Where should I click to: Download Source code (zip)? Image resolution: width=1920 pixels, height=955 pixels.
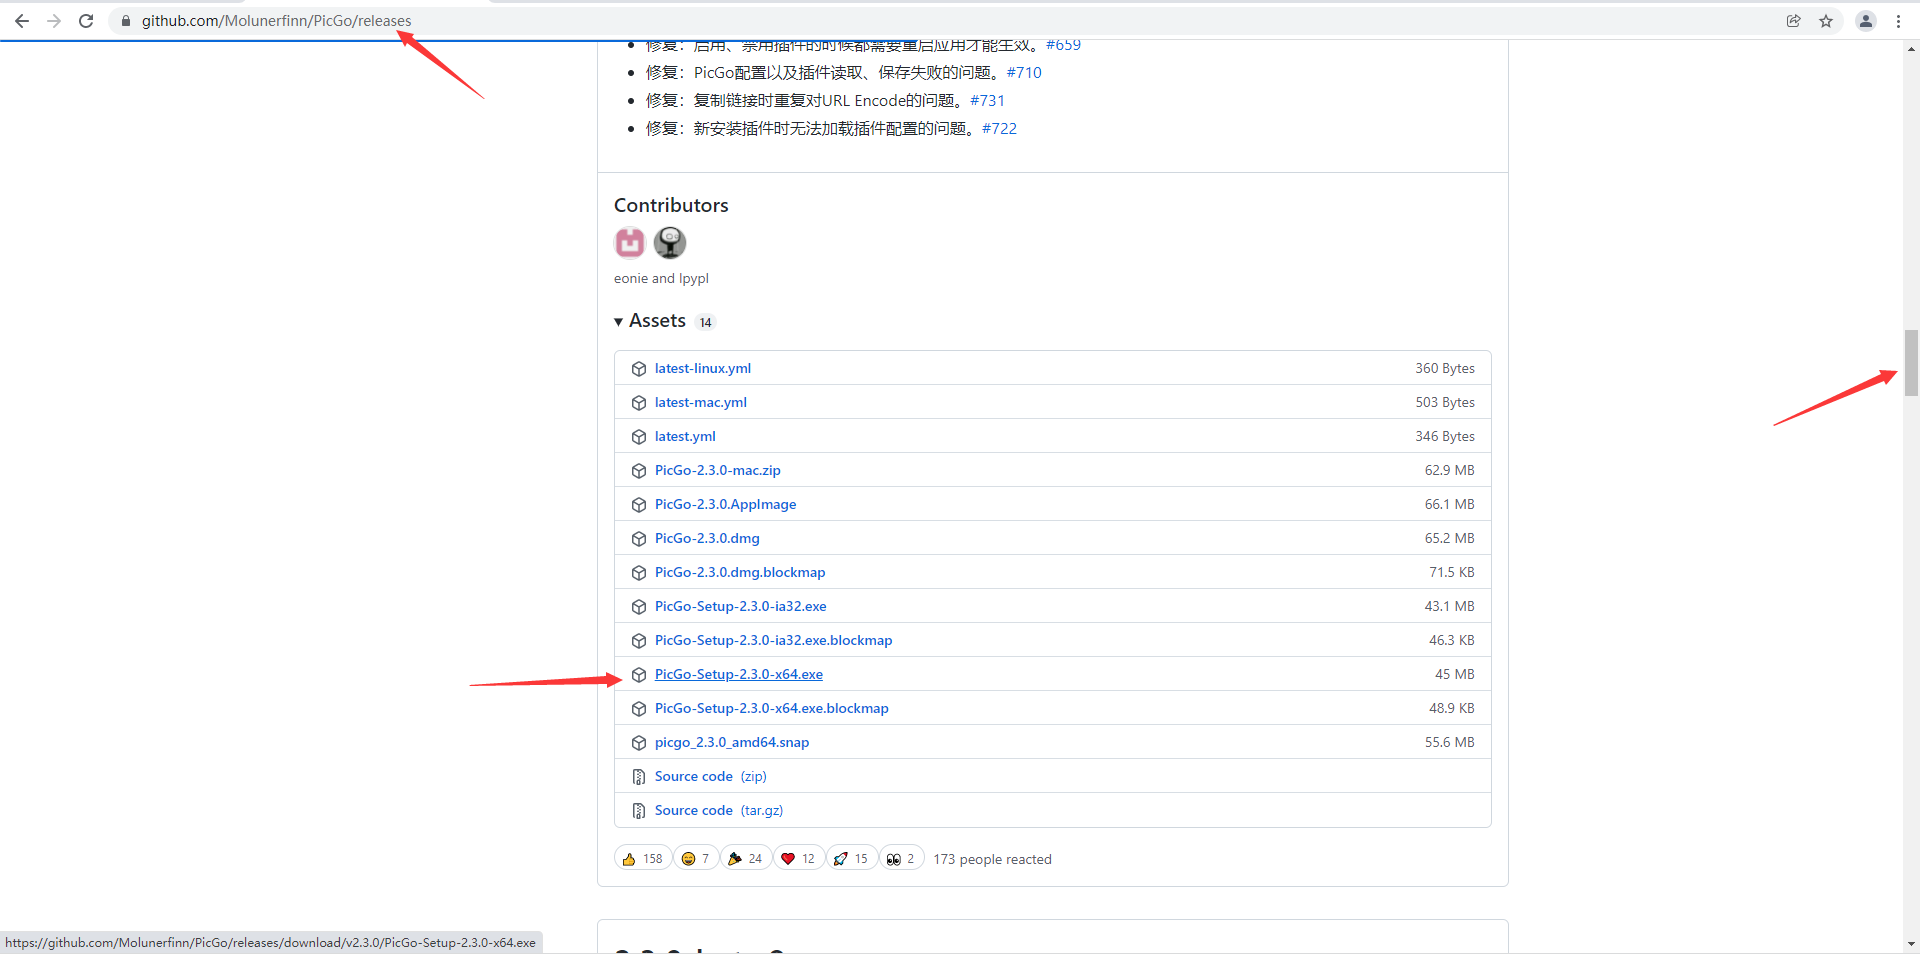point(711,776)
